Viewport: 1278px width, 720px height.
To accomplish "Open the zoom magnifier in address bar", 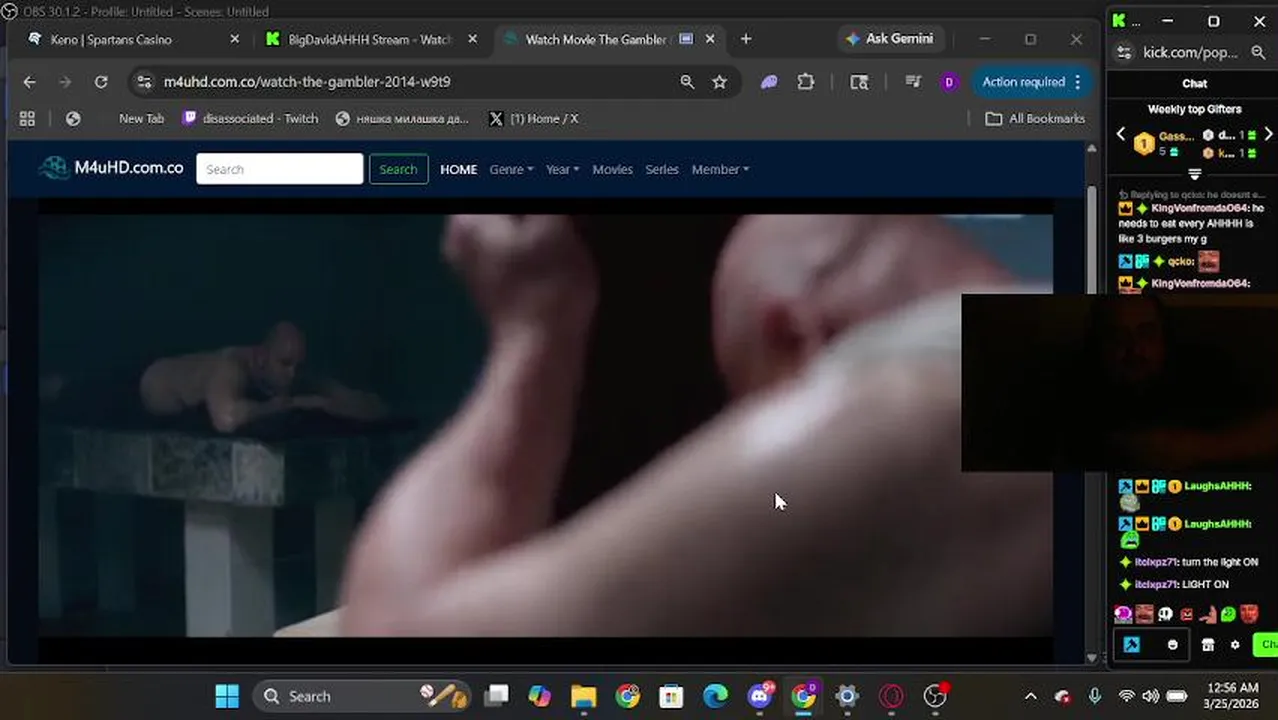I will (687, 82).
